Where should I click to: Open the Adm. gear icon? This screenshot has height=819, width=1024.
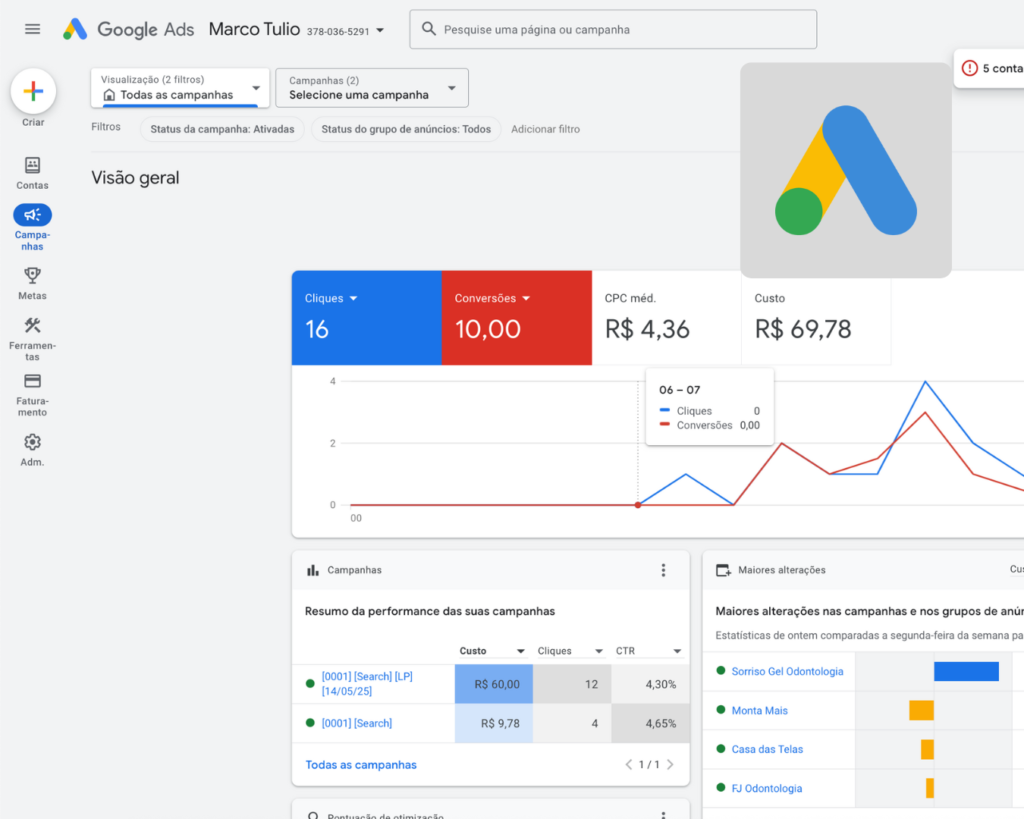[32, 442]
